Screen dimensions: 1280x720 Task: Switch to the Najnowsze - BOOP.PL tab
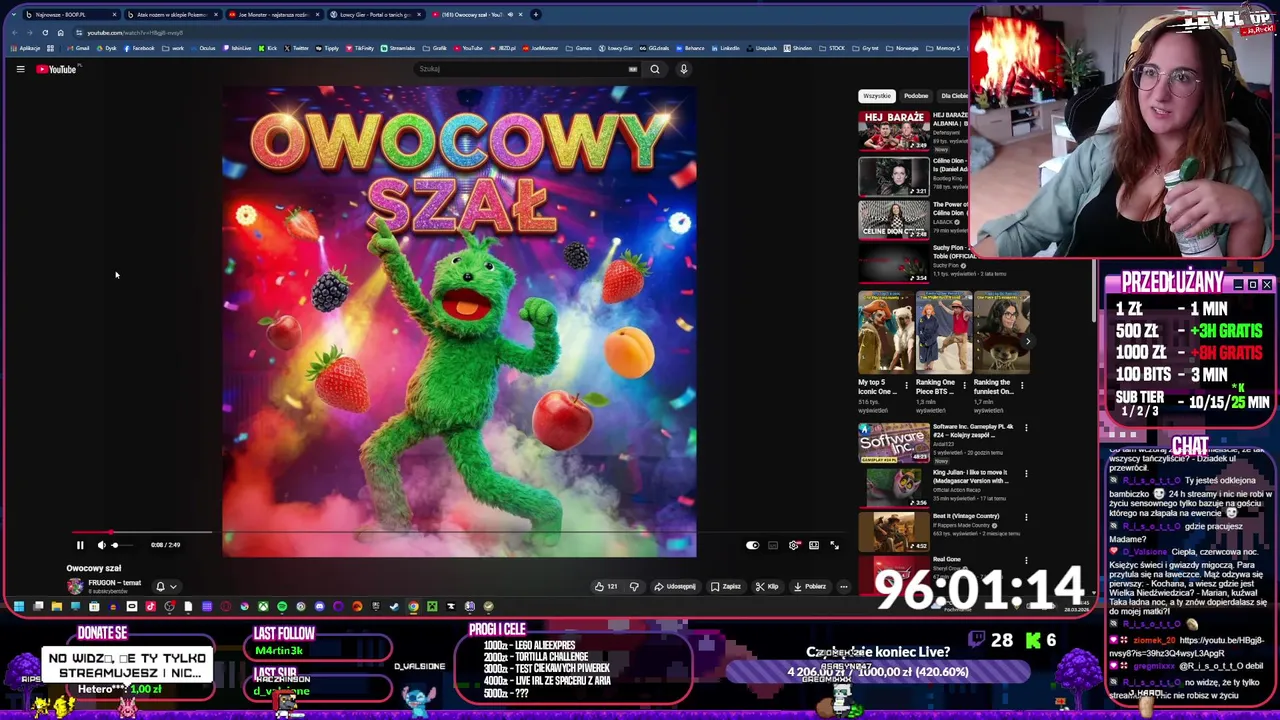click(68, 15)
